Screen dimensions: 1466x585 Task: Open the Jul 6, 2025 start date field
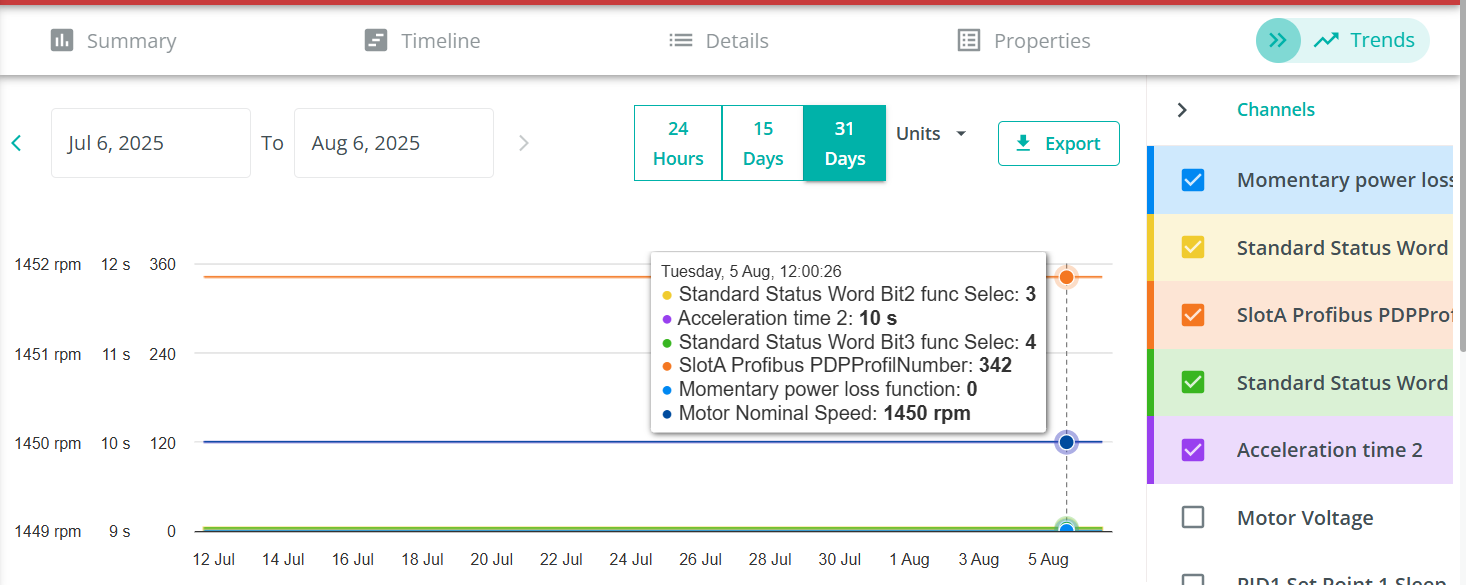pyautogui.click(x=151, y=143)
